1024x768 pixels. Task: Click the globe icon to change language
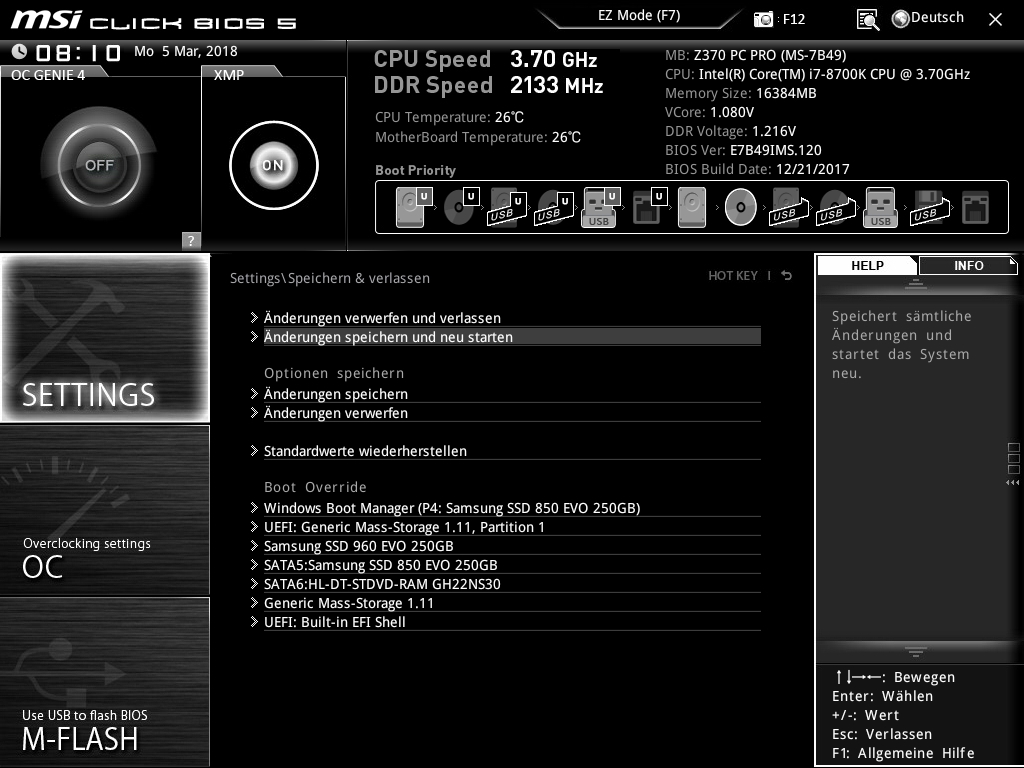[x=901, y=19]
